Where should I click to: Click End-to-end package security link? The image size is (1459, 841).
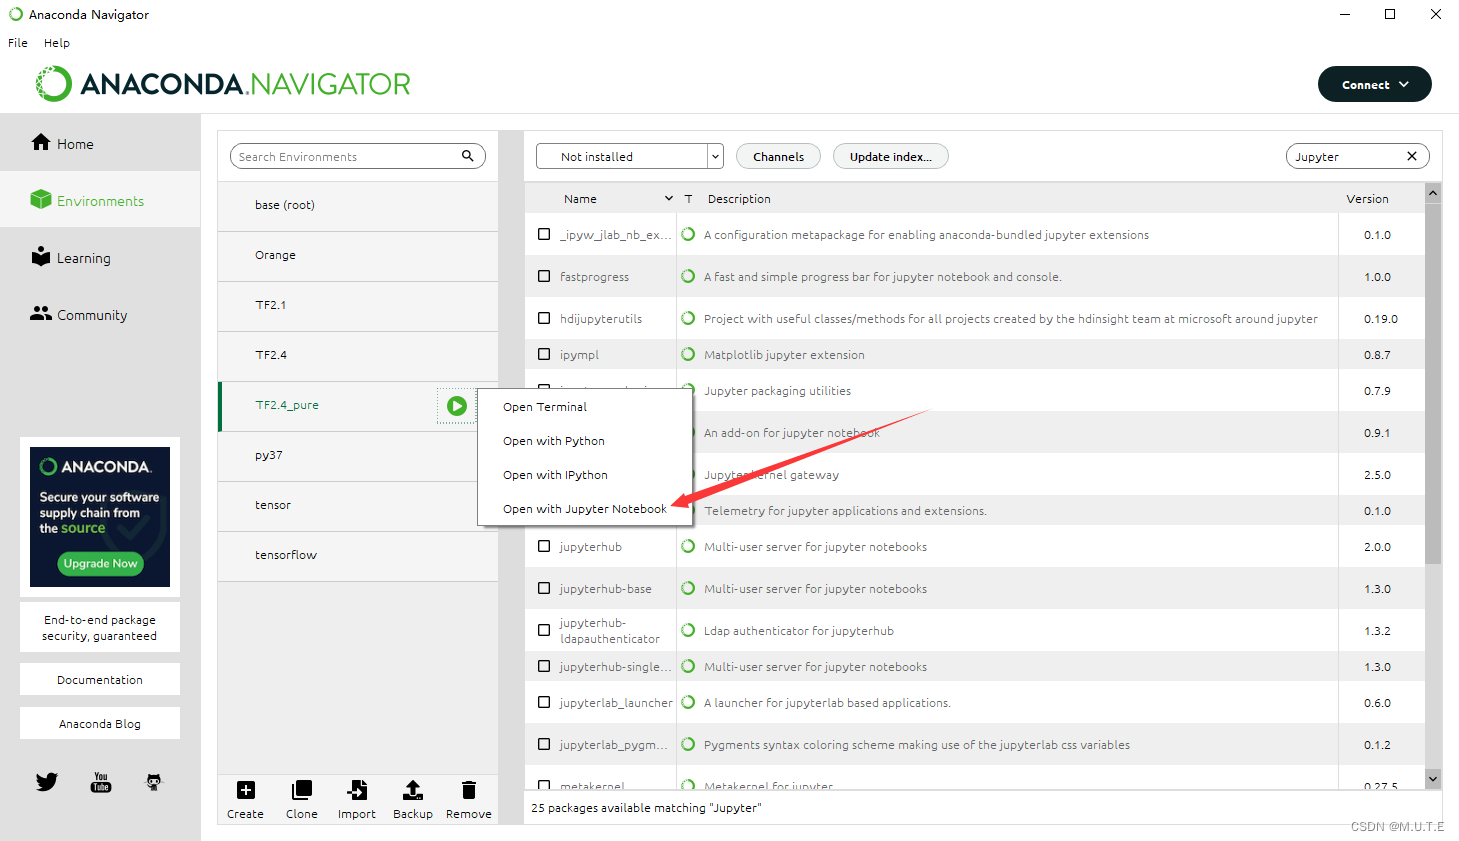coord(100,627)
